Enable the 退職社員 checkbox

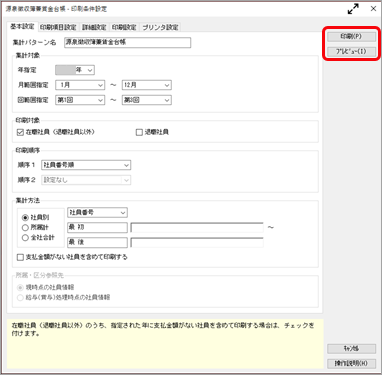pos(139,132)
